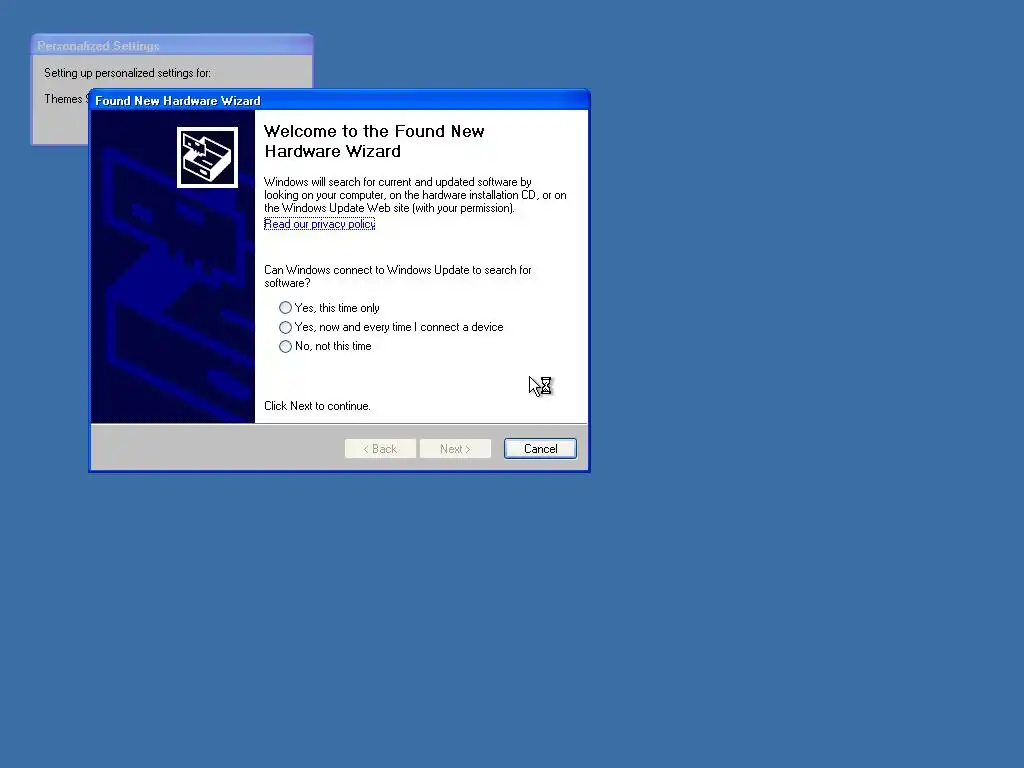
Task: Click "Themes" text in Personalized Settings window
Action: click(63, 99)
